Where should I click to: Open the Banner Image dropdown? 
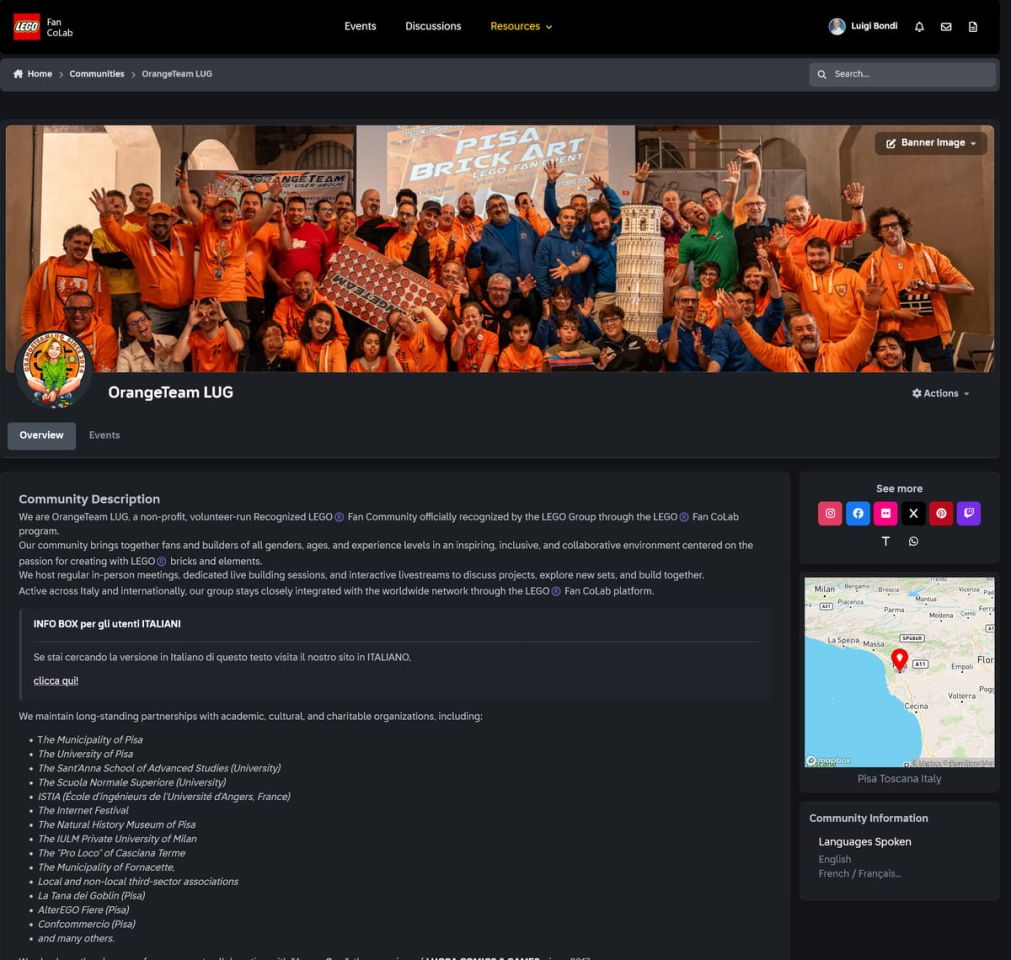point(930,143)
